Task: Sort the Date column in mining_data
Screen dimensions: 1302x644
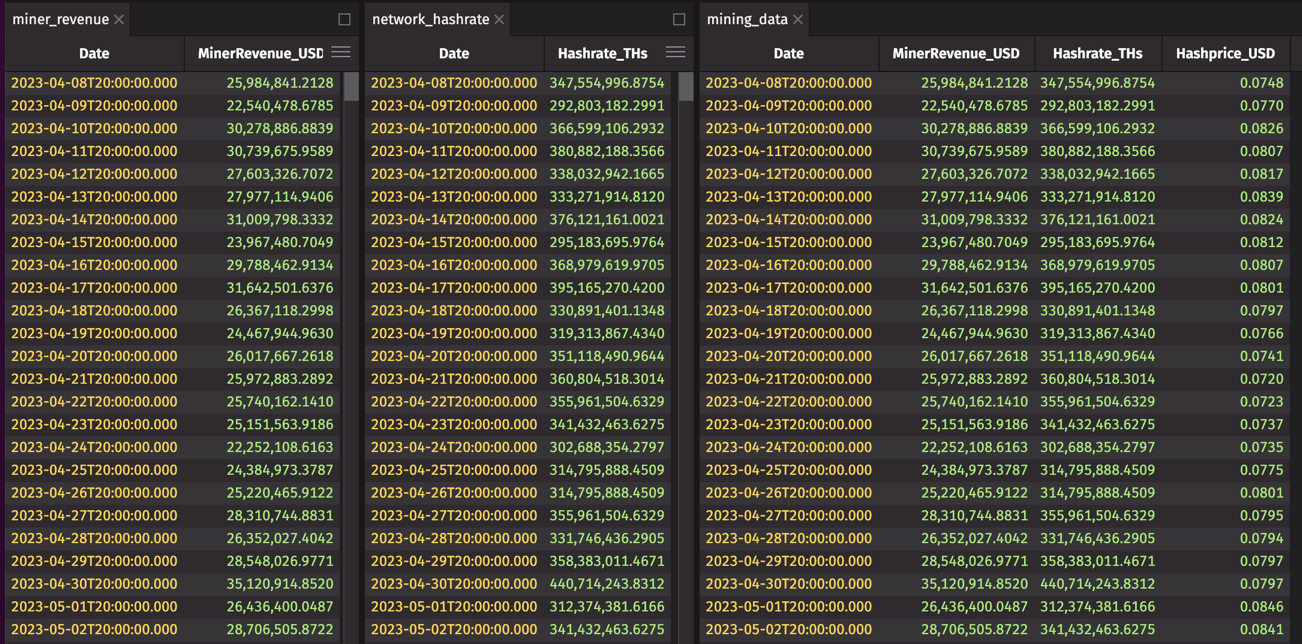Action: 789,53
